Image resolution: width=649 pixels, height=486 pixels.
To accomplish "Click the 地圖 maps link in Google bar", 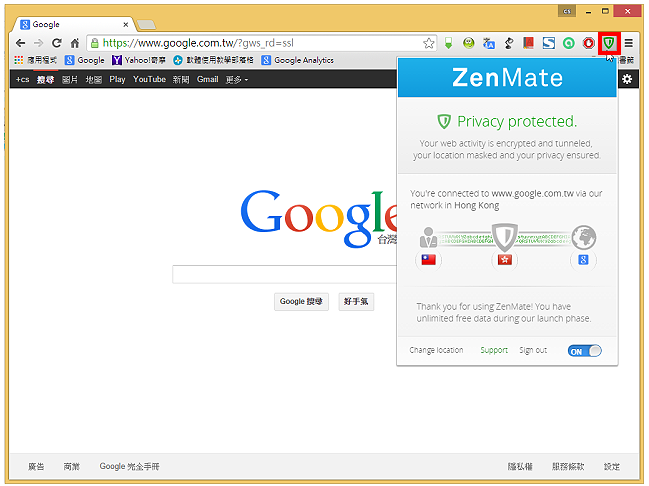I will (x=94, y=79).
